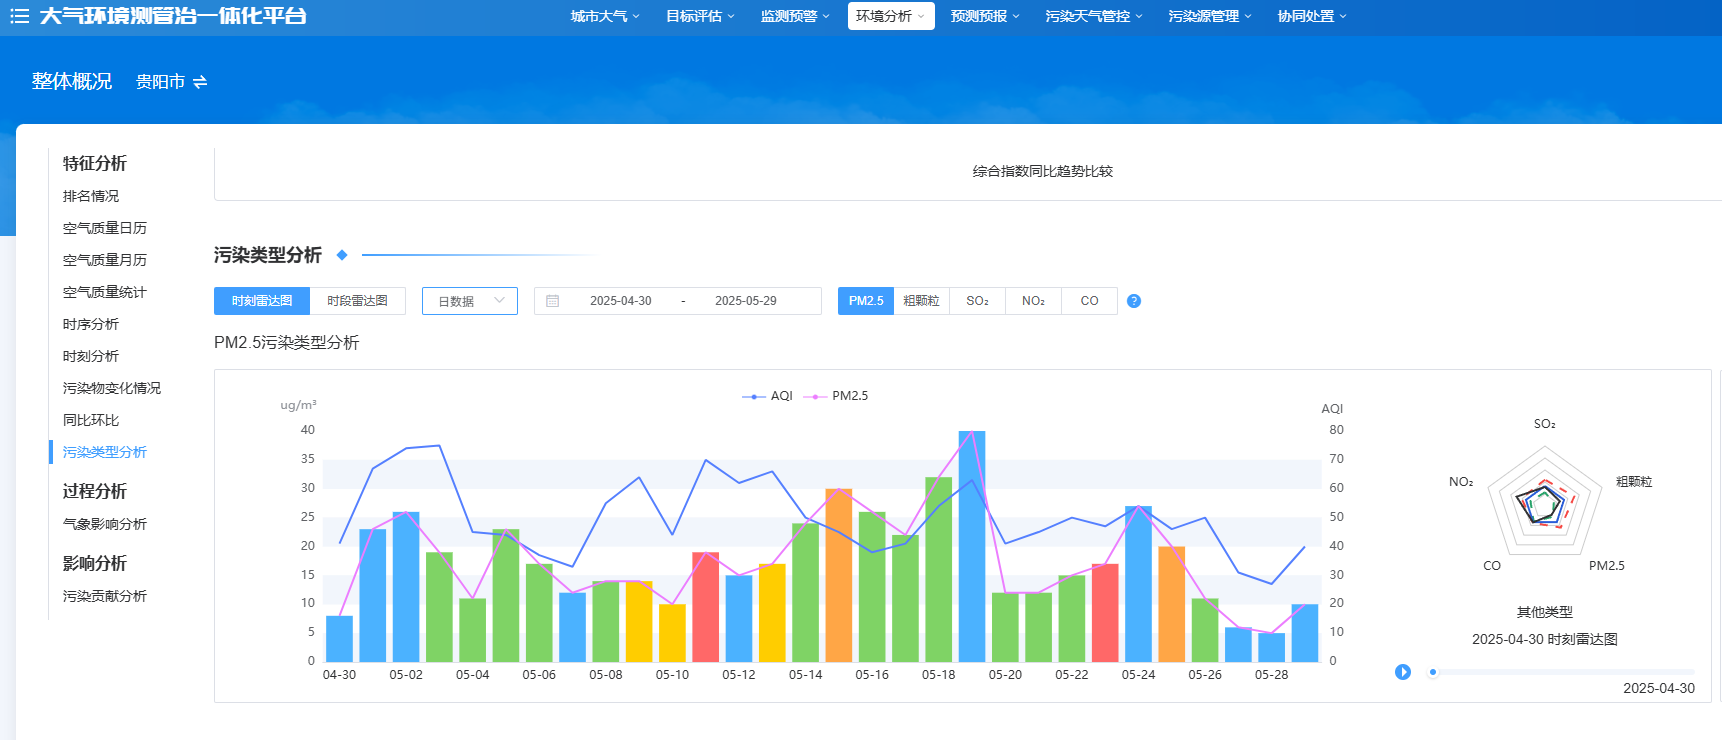Click the start date 2025-04-30 field
This screenshot has width=1722, height=740.
coord(621,301)
